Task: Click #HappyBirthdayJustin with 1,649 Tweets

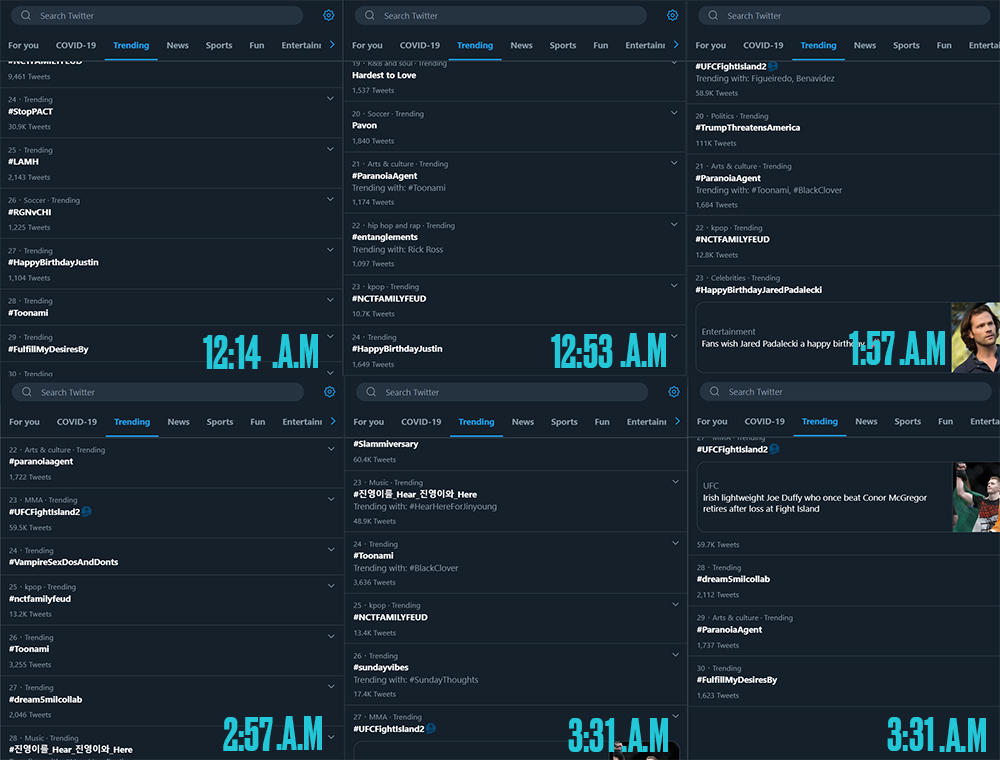Action: [397, 349]
